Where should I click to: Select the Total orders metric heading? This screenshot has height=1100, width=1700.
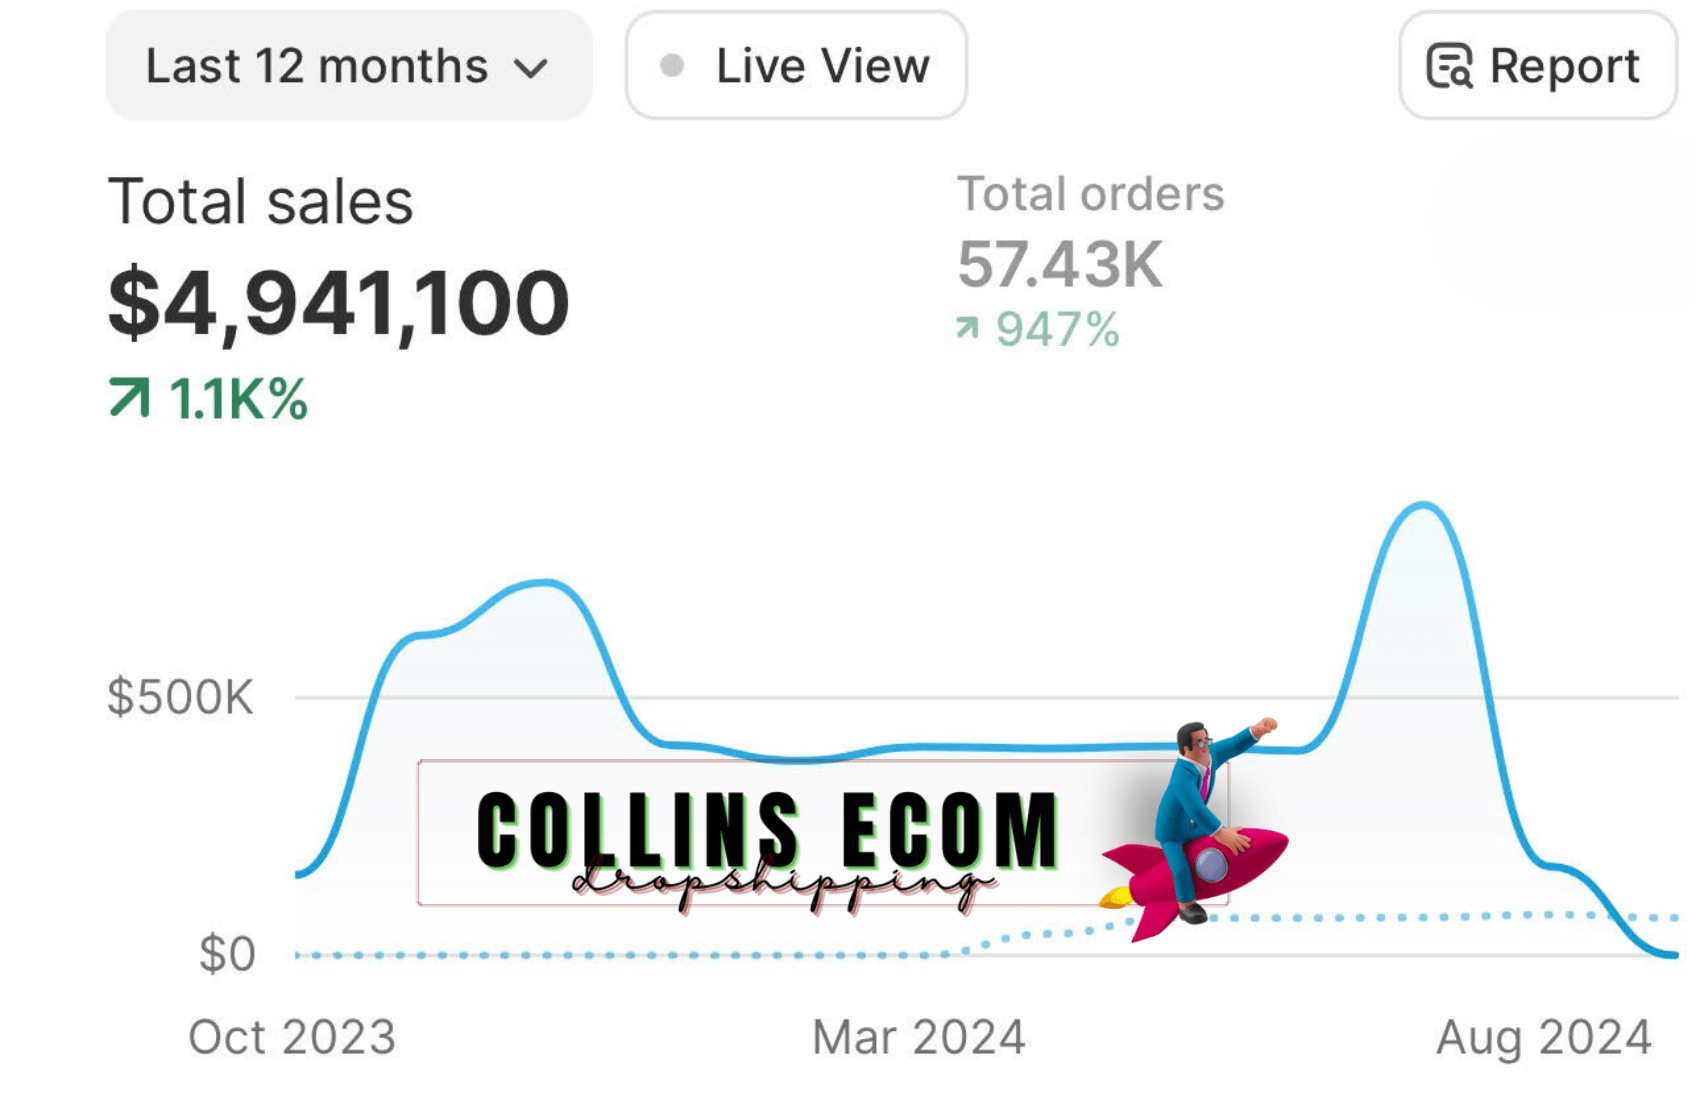point(1091,194)
